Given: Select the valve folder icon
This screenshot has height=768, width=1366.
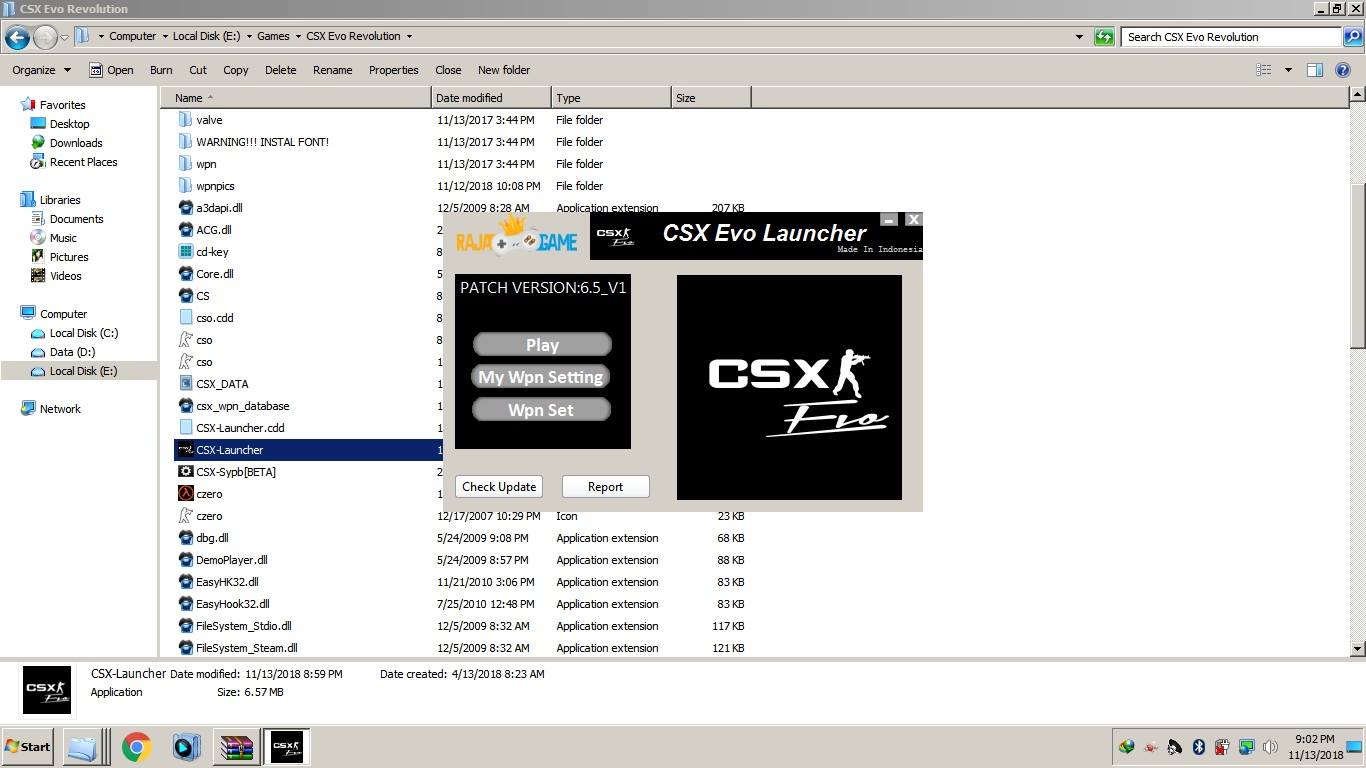Looking at the screenshot, I should pyautogui.click(x=185, y=120).
